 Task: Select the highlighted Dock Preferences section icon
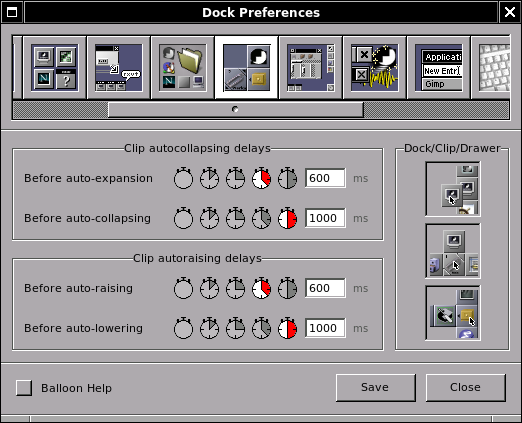point(247,68)
